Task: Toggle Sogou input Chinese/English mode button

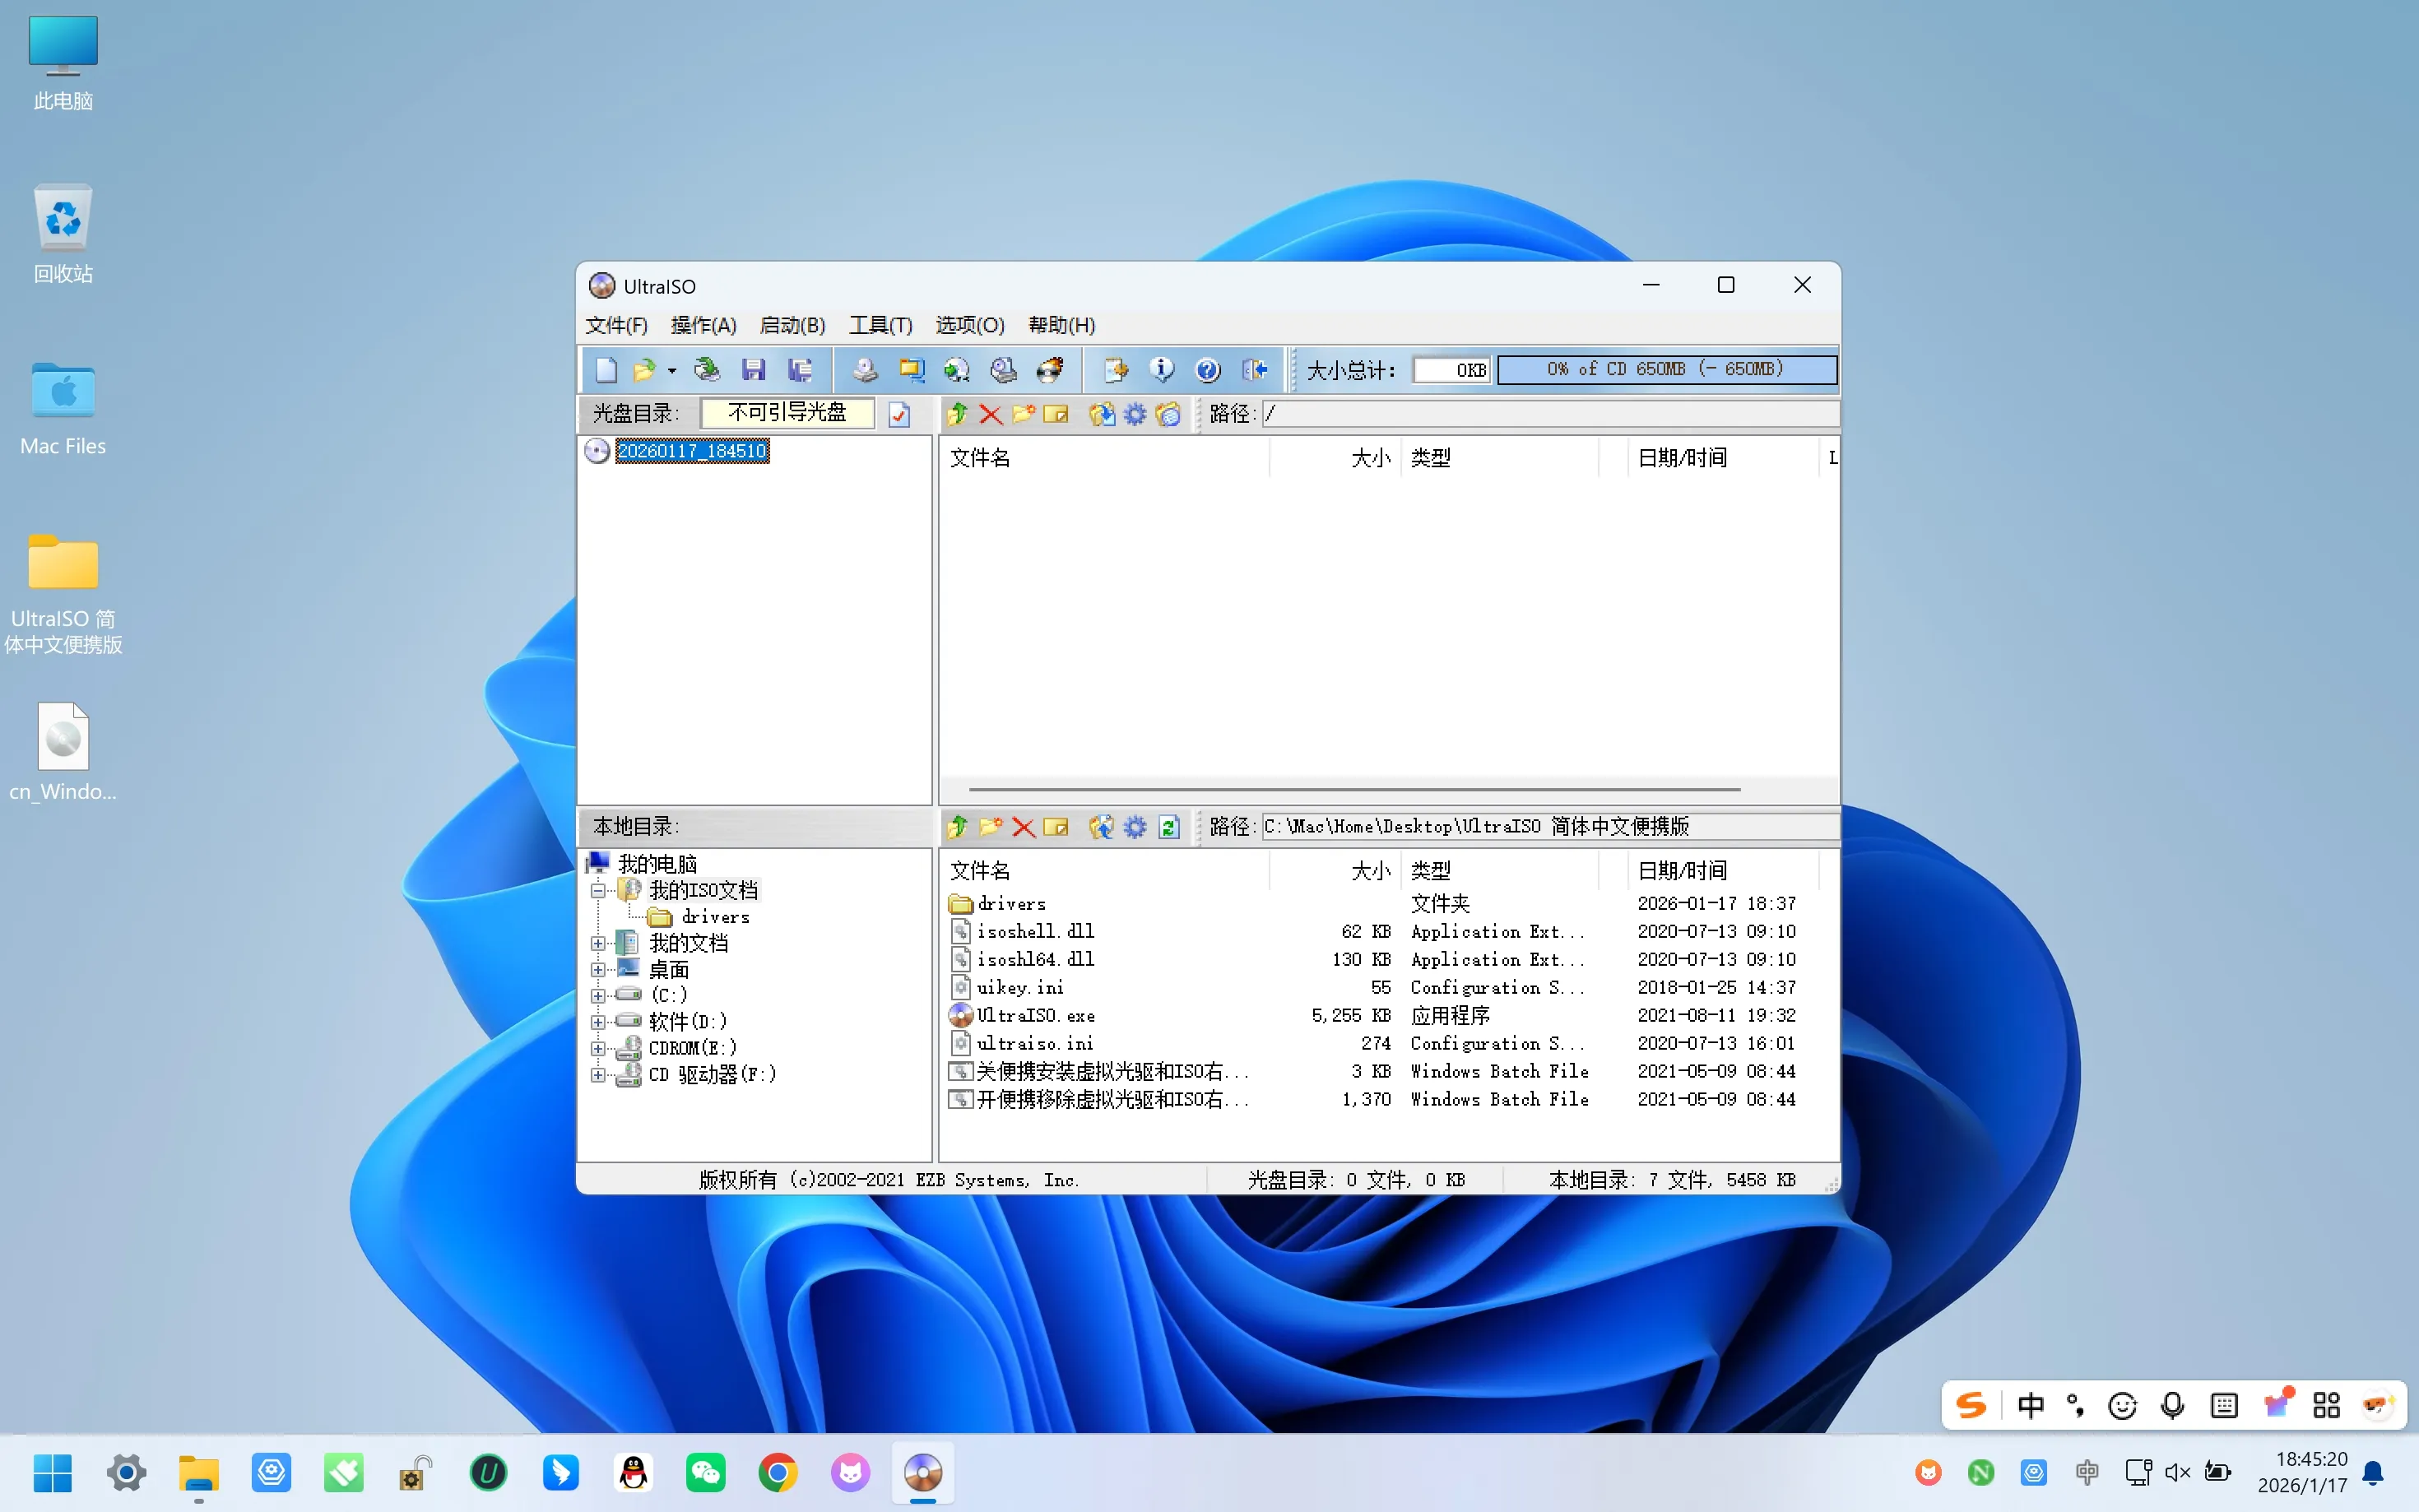Action: coord(2030,1406)
